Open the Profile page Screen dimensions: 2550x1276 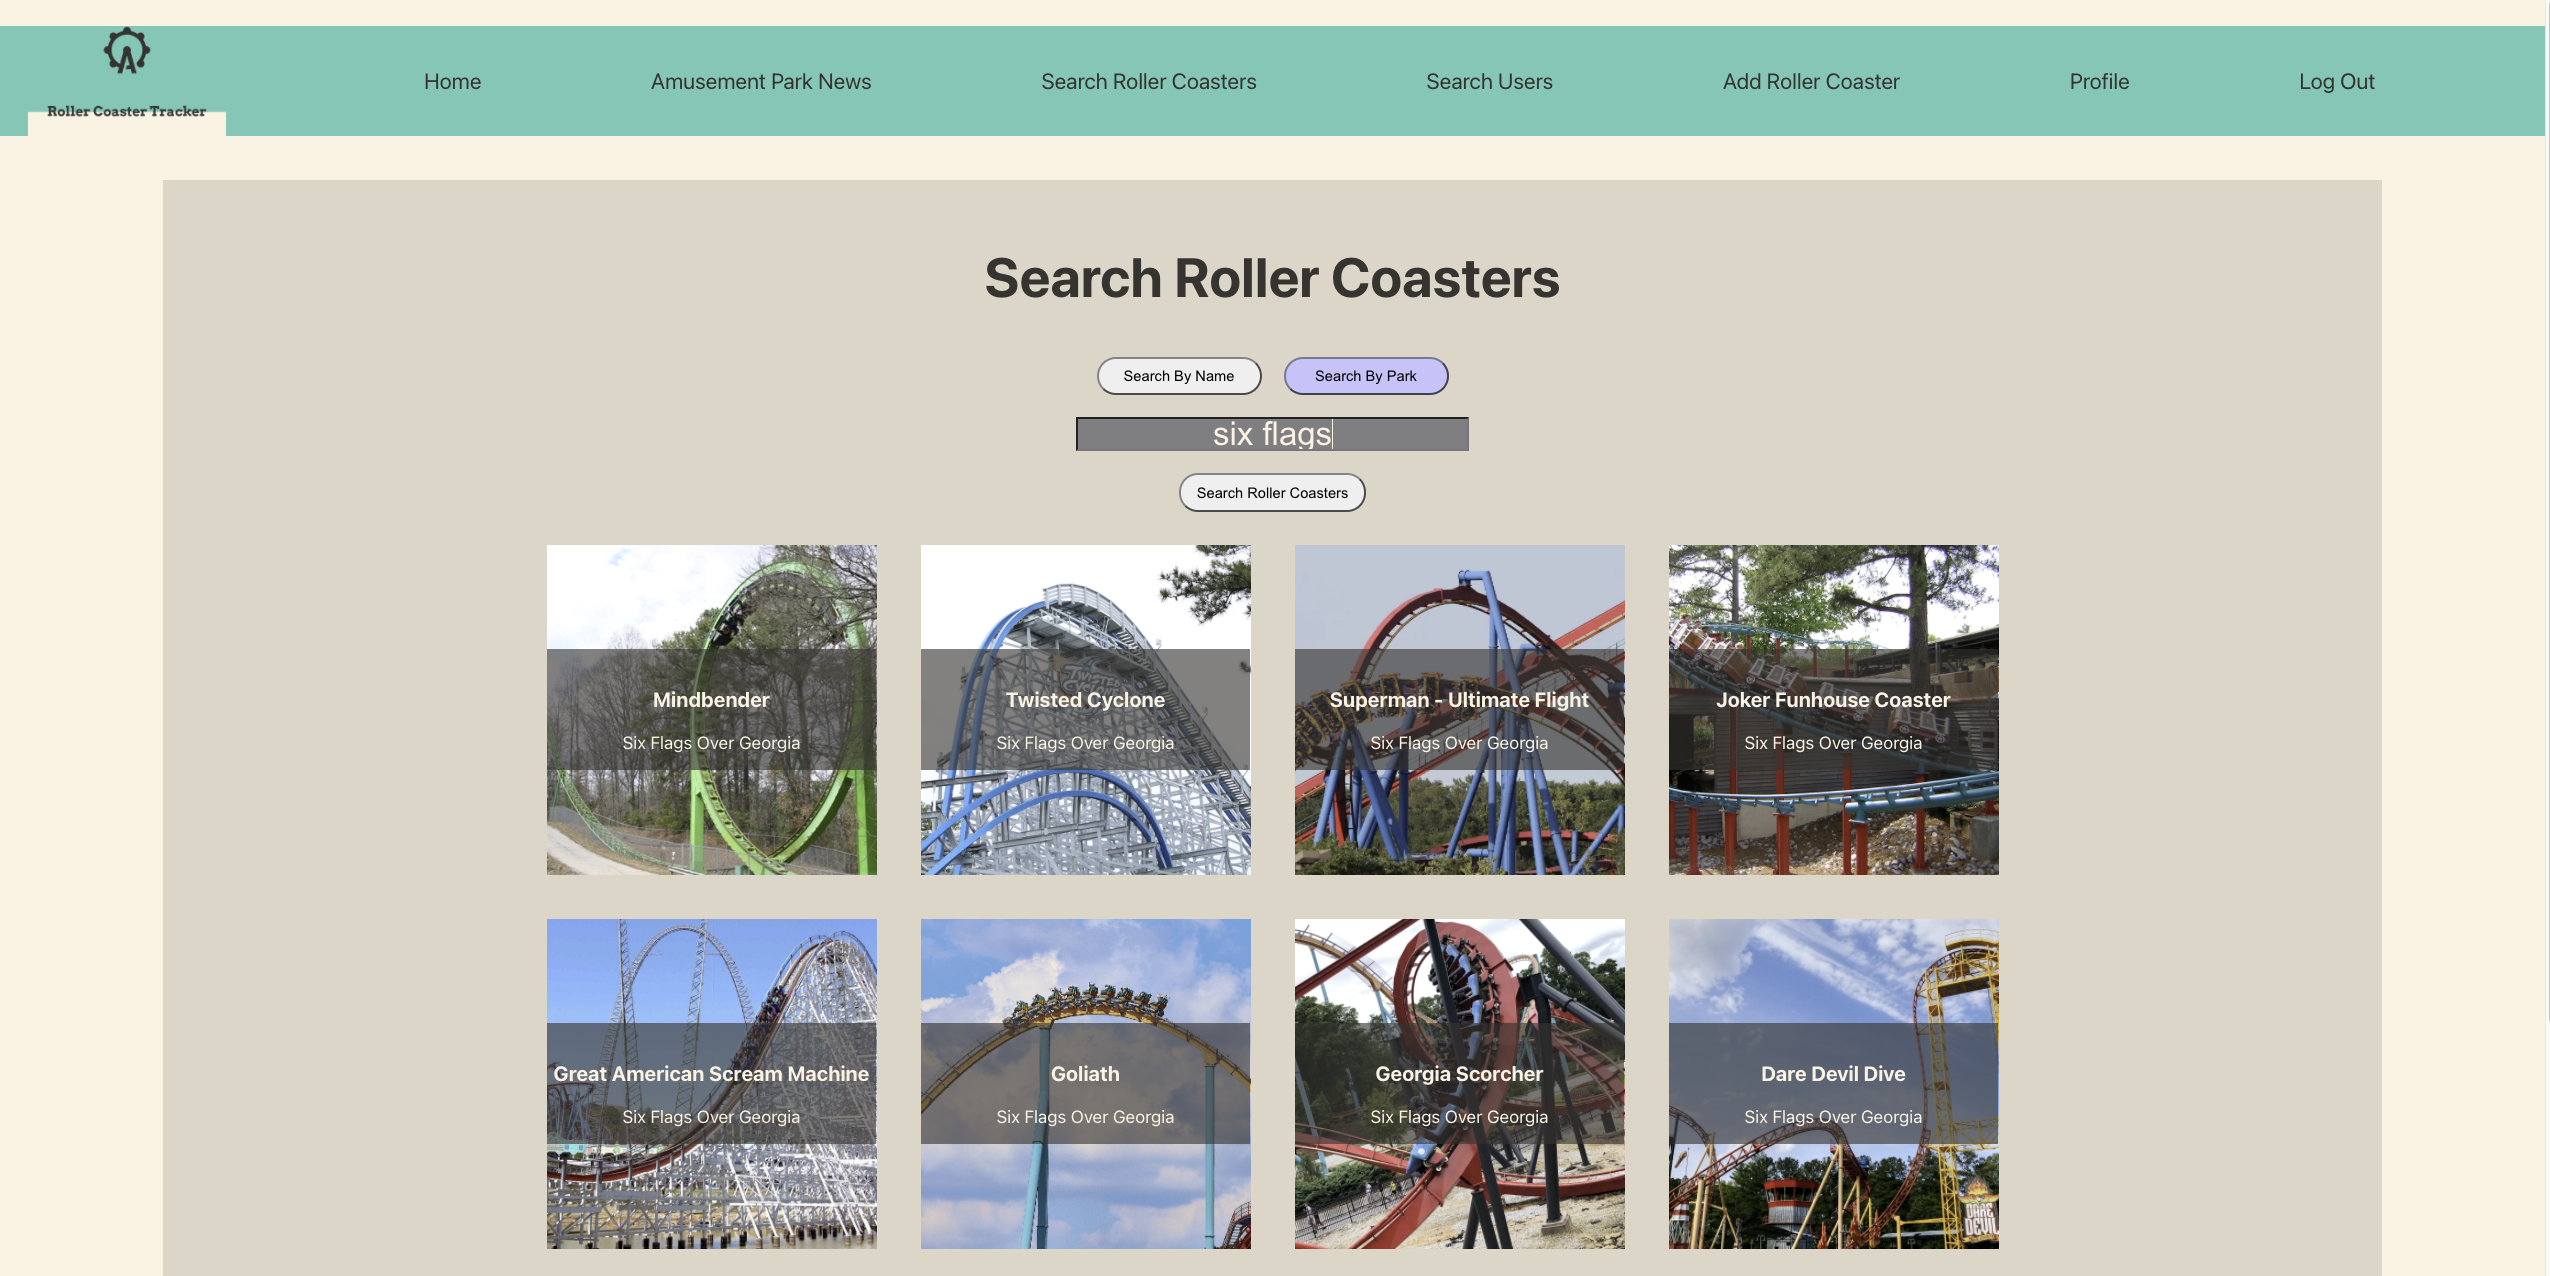tap(2099, 82)
